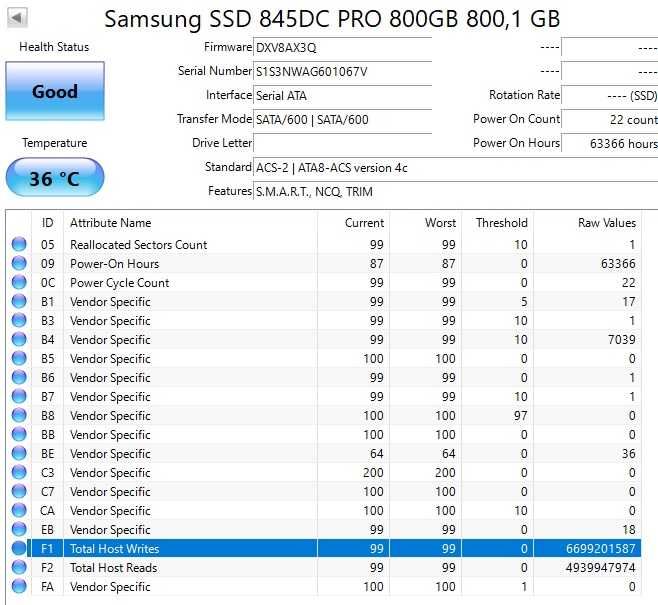The height and width of the screenshot is (605, 658).
Task: Click status icon of the B1 row
Action: coord(19,301)
